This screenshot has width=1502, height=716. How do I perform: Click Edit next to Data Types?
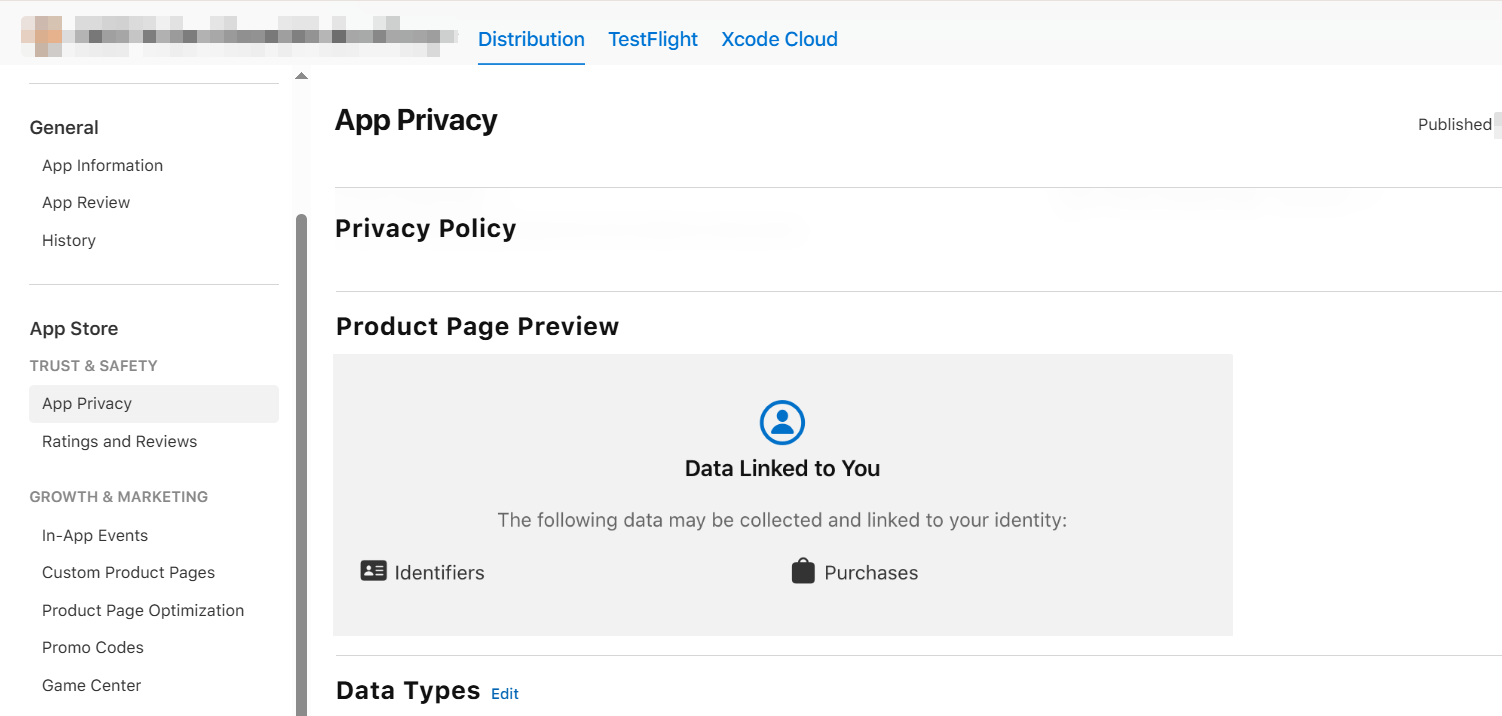coord(505,693)
